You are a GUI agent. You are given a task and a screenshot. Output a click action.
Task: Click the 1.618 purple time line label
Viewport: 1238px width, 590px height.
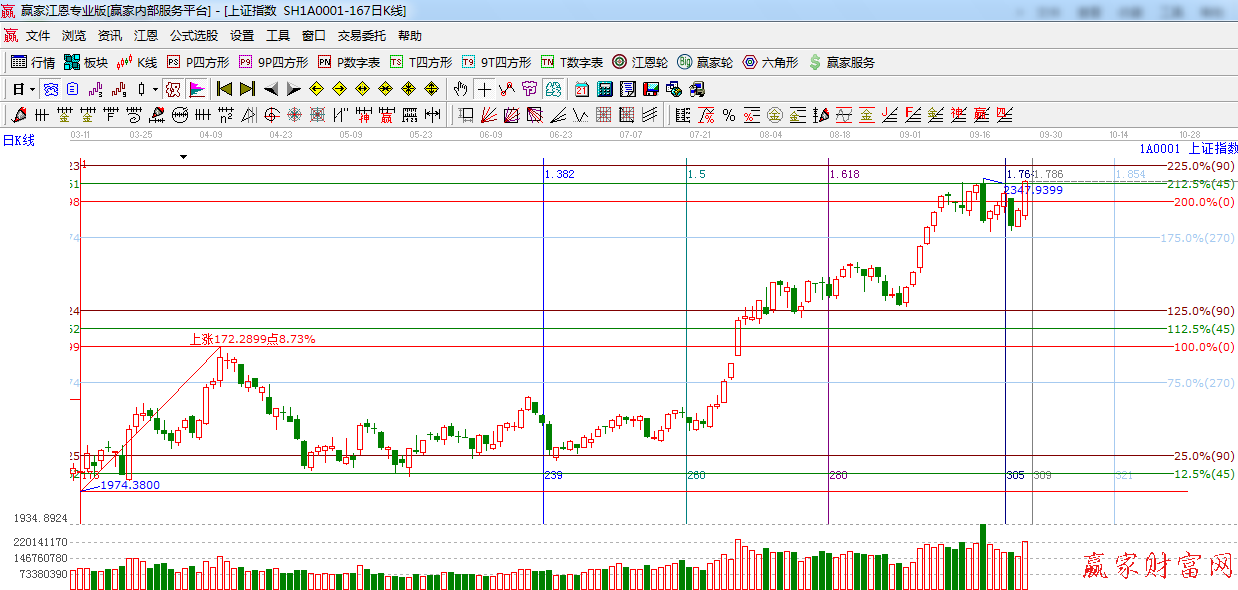tap(845, 174)
